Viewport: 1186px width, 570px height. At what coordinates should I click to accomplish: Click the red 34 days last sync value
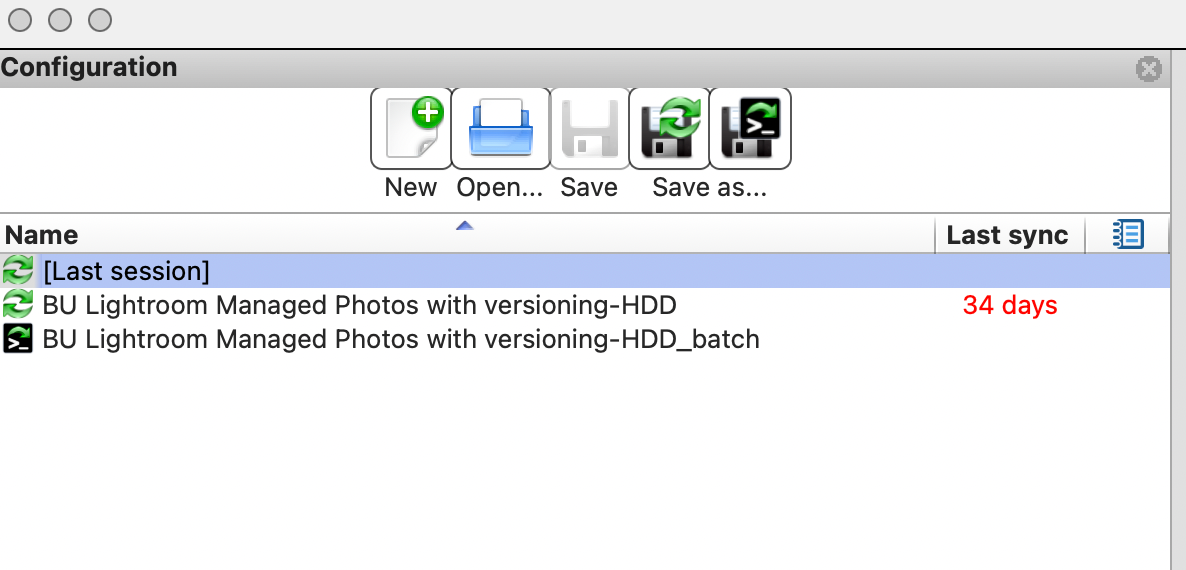pyautogui.click(x=1010, y=305)
